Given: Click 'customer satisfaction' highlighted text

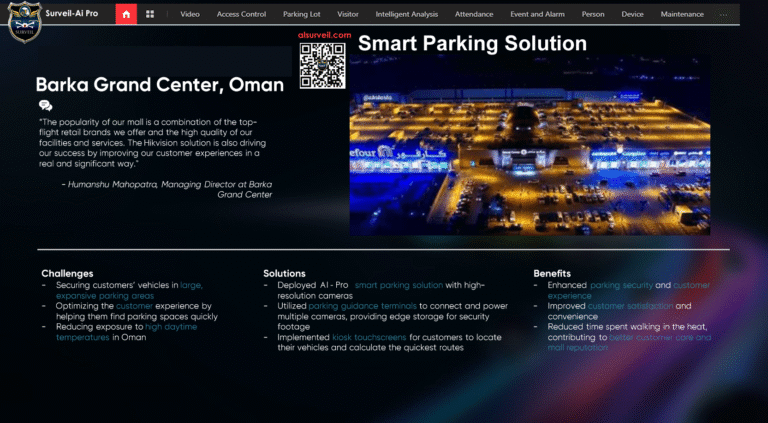Looking at the screenshot, I should click(630, 306).
